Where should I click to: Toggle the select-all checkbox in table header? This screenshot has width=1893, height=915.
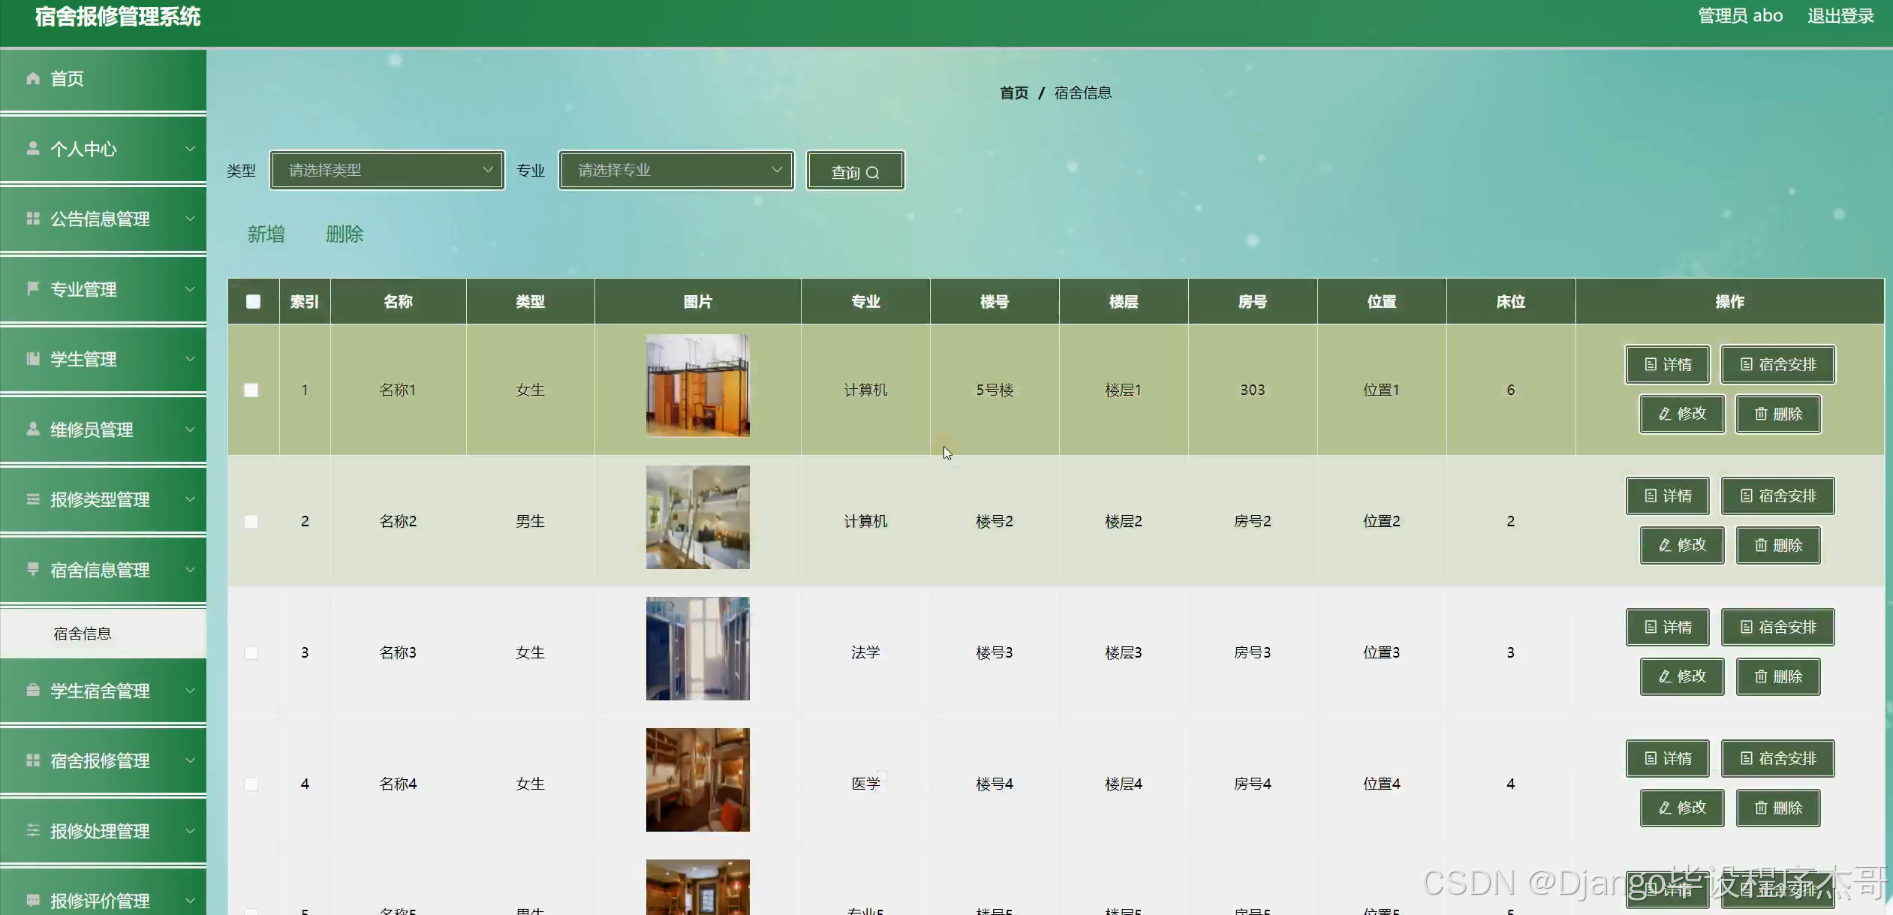click(253, 301)
